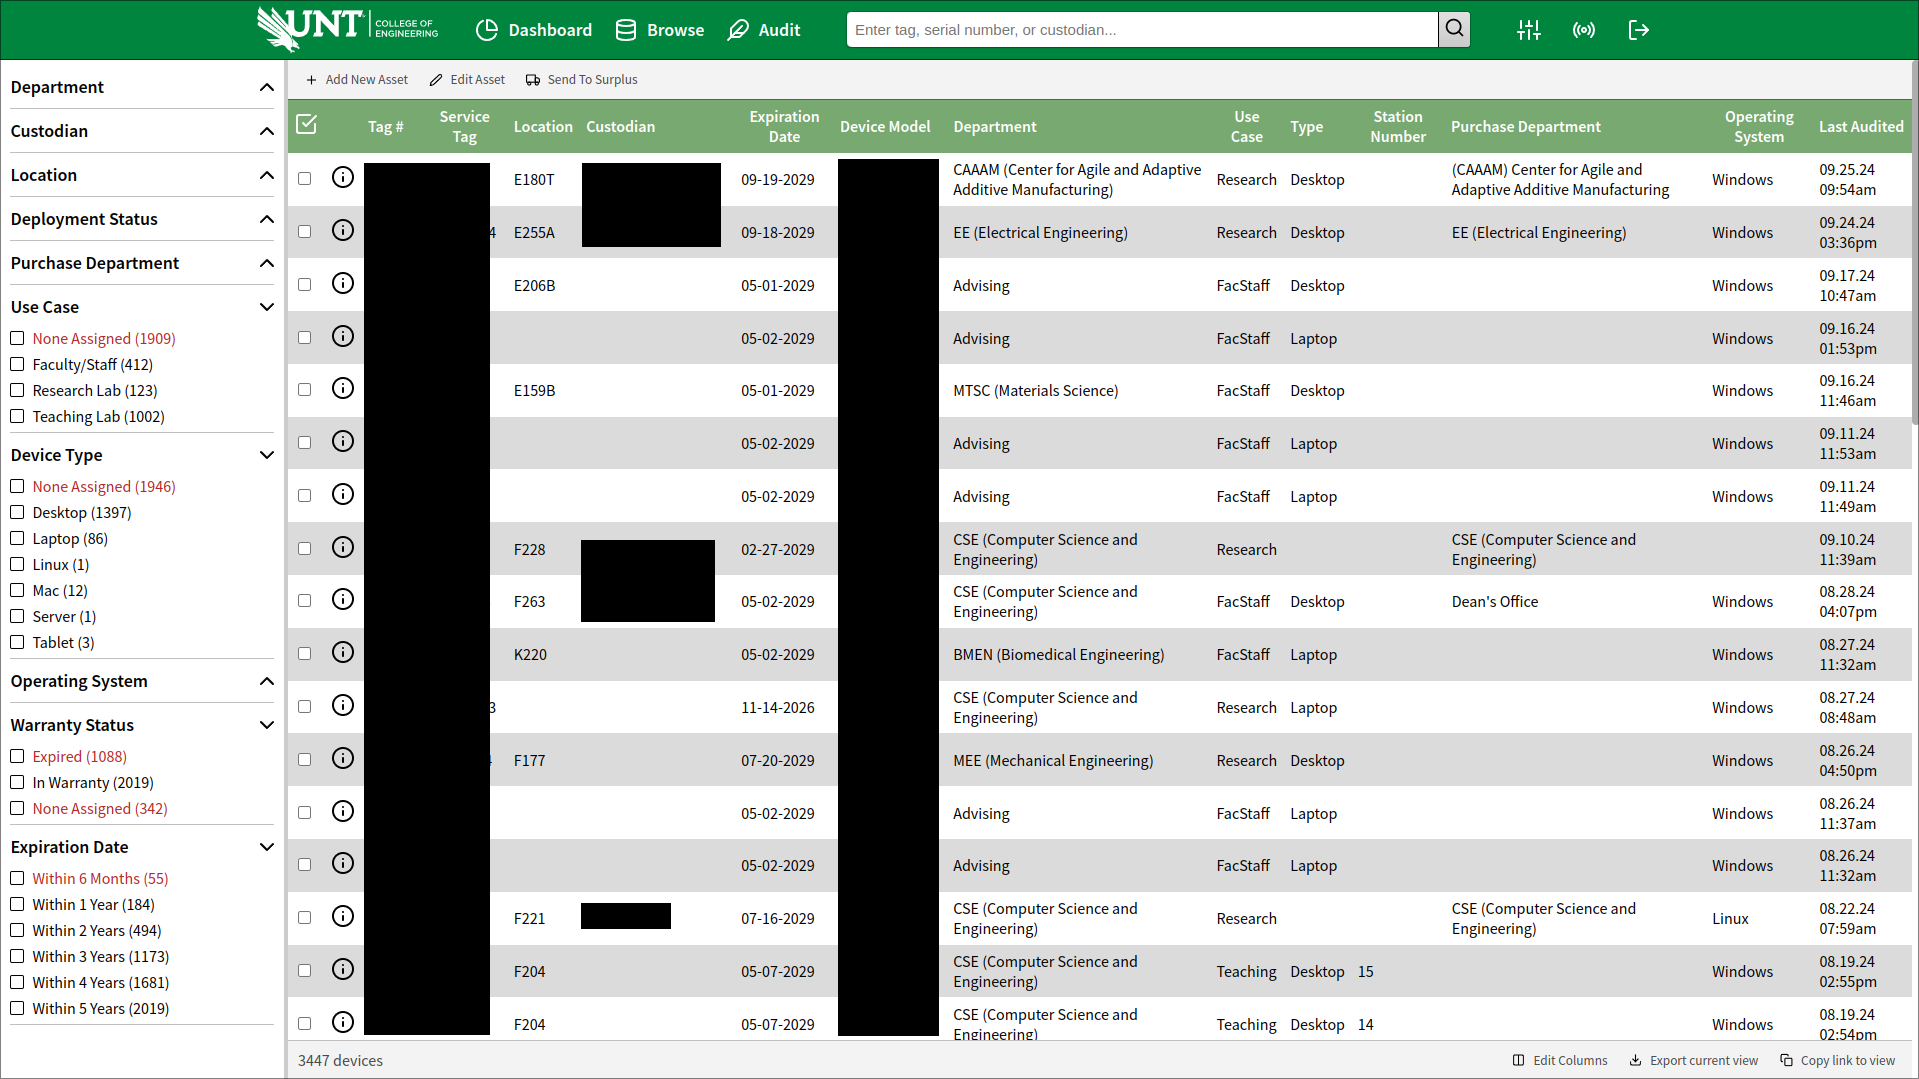The width and height of the screenshot is (1919, 1079).
Task: Expand the Location filter
Action: pos(142,175)
